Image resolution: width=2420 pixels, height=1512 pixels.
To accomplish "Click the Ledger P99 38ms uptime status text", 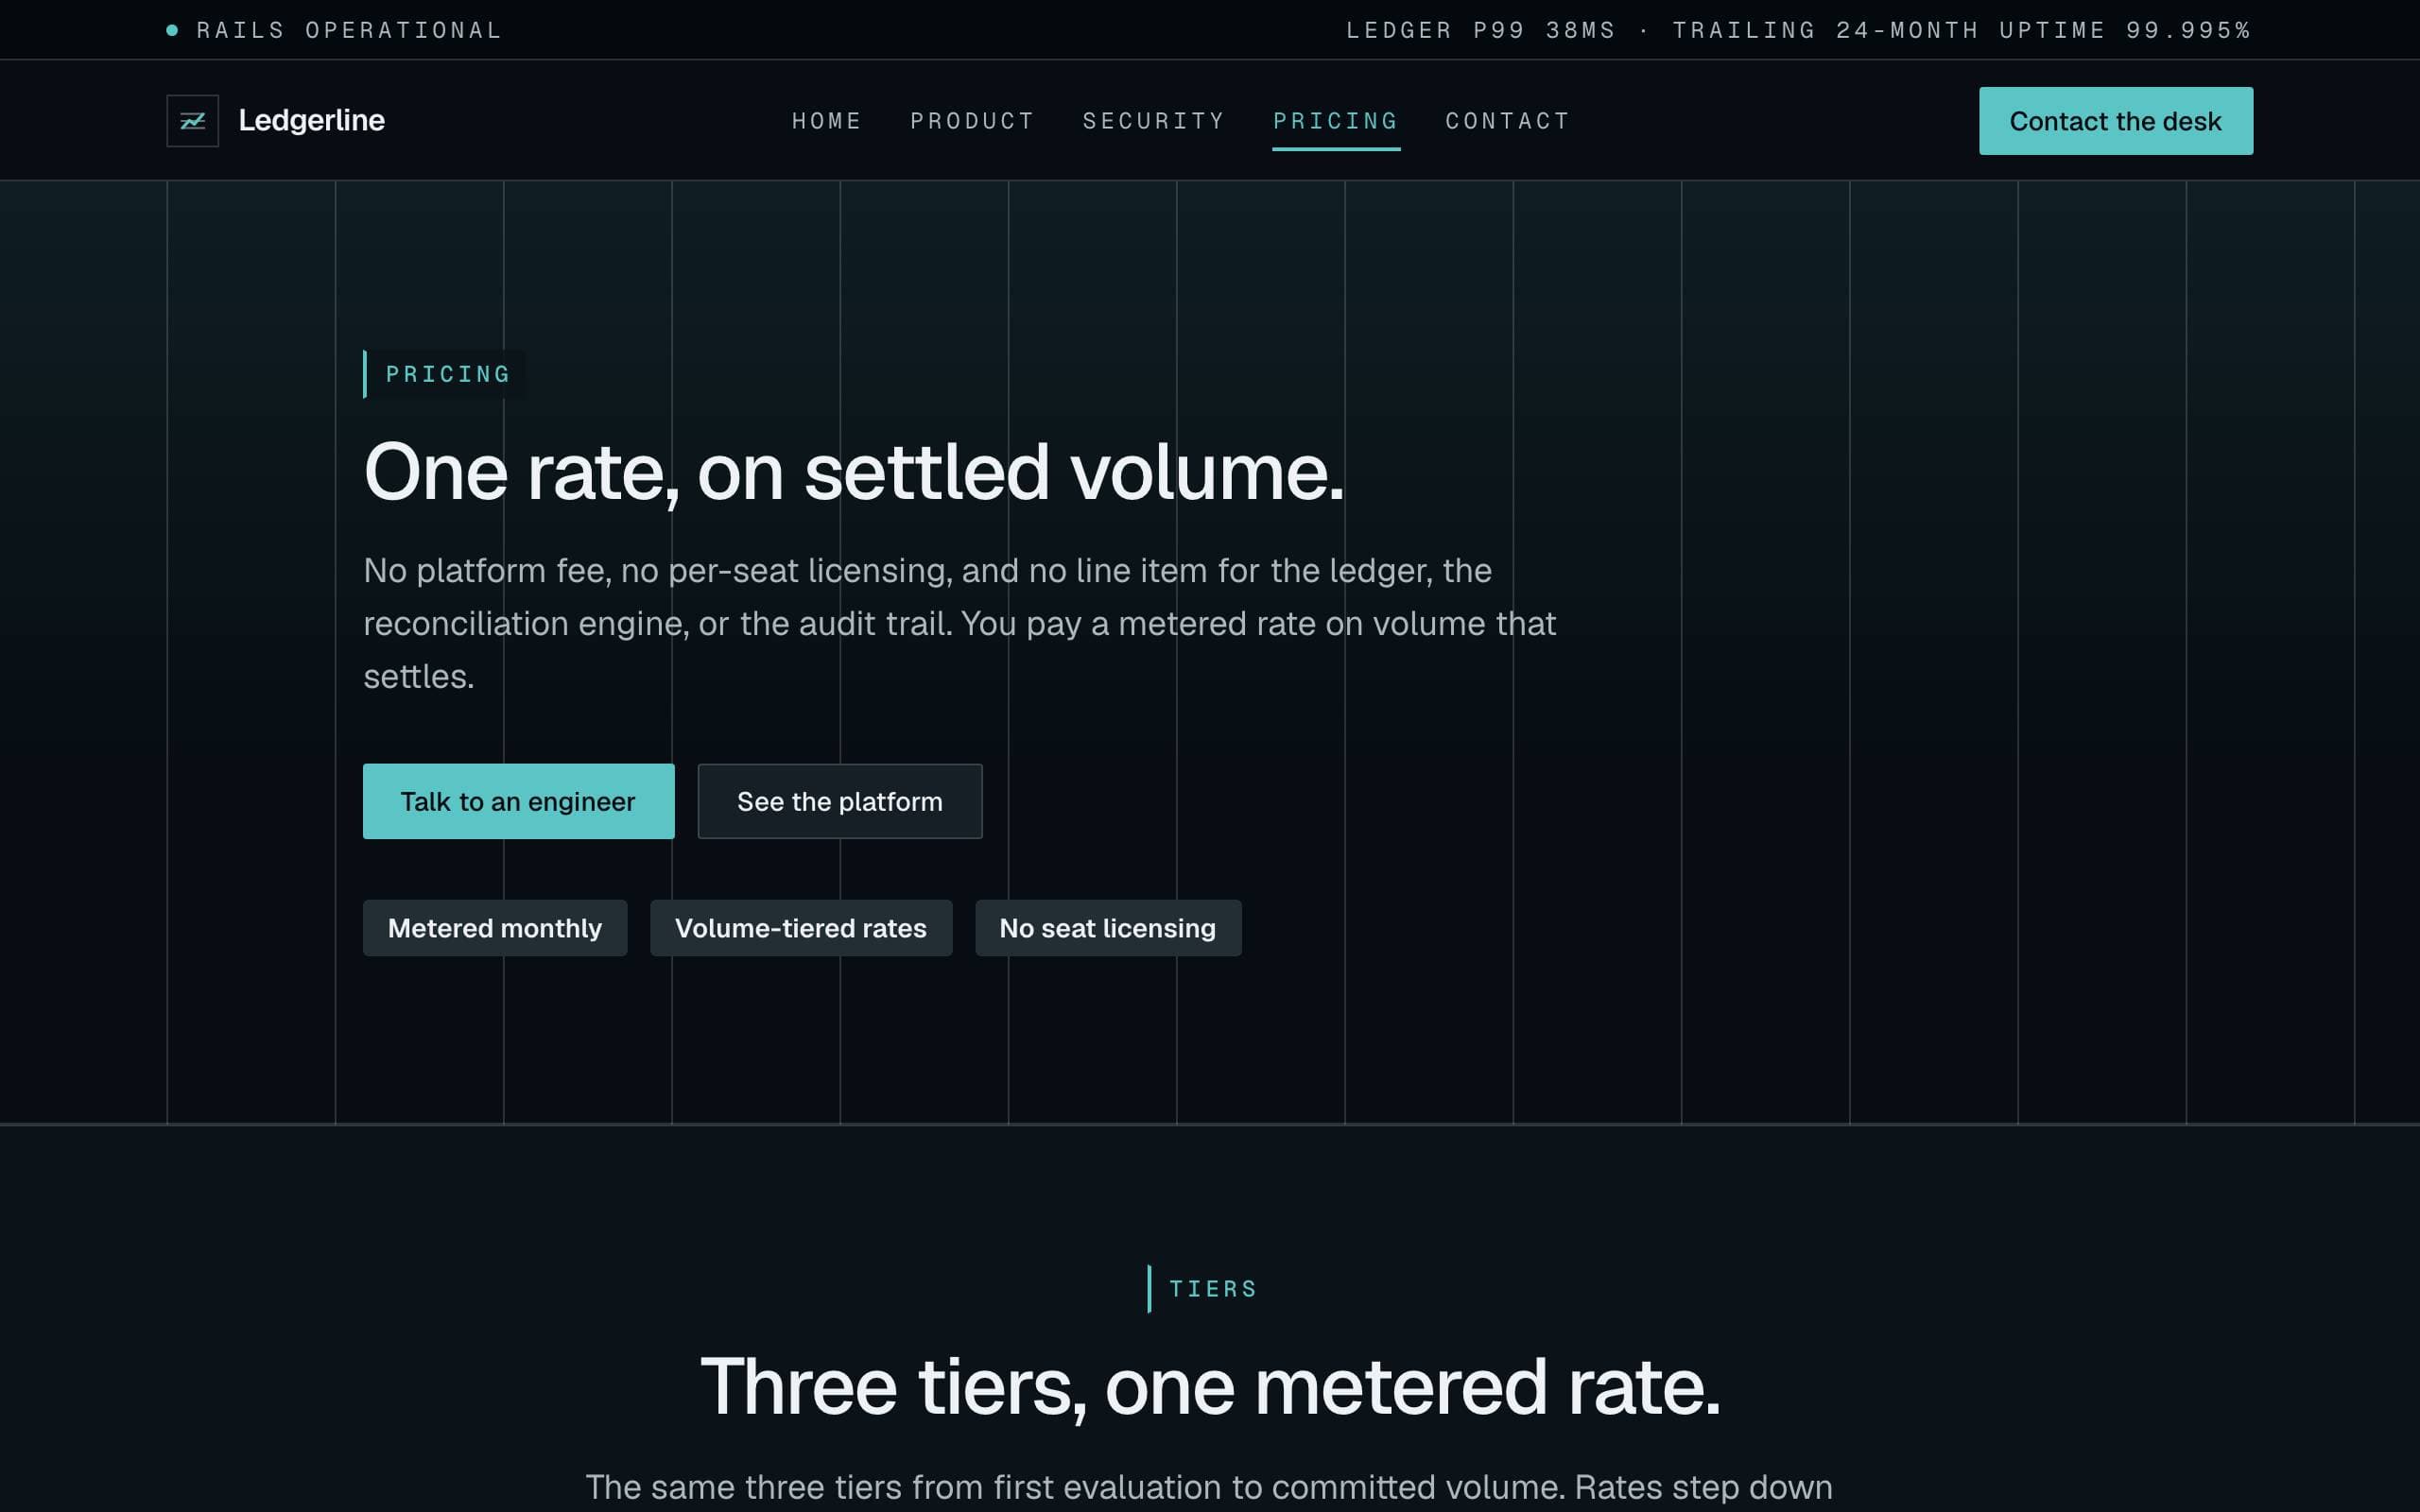I will (x=1798, y=30).
